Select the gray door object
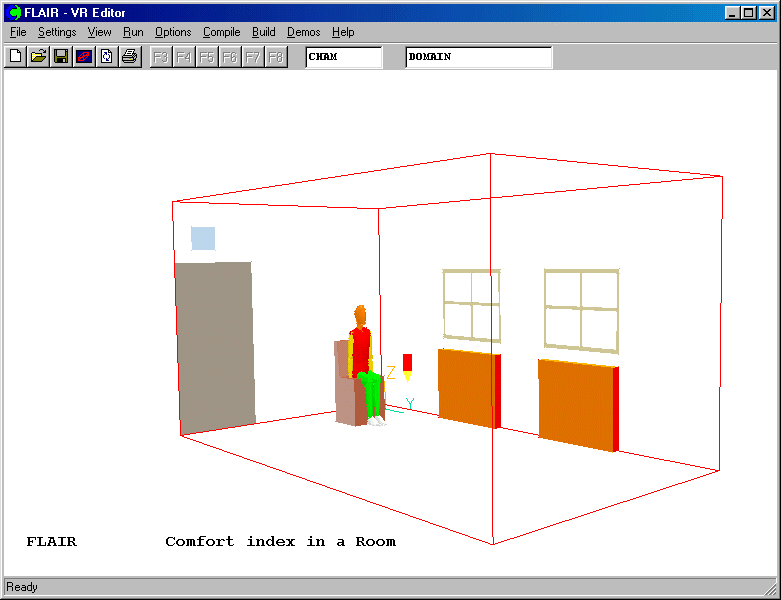781x600 pixels. pyautogui.click(x=215, y=345)
